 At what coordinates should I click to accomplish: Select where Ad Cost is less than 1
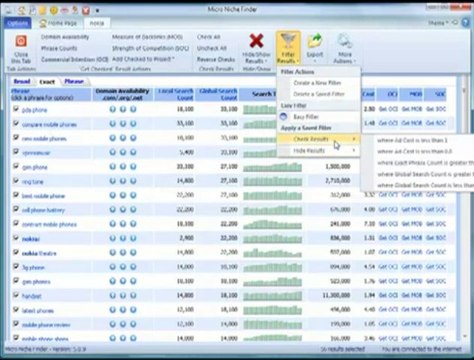pyautogui.click(x=412, y=140)
